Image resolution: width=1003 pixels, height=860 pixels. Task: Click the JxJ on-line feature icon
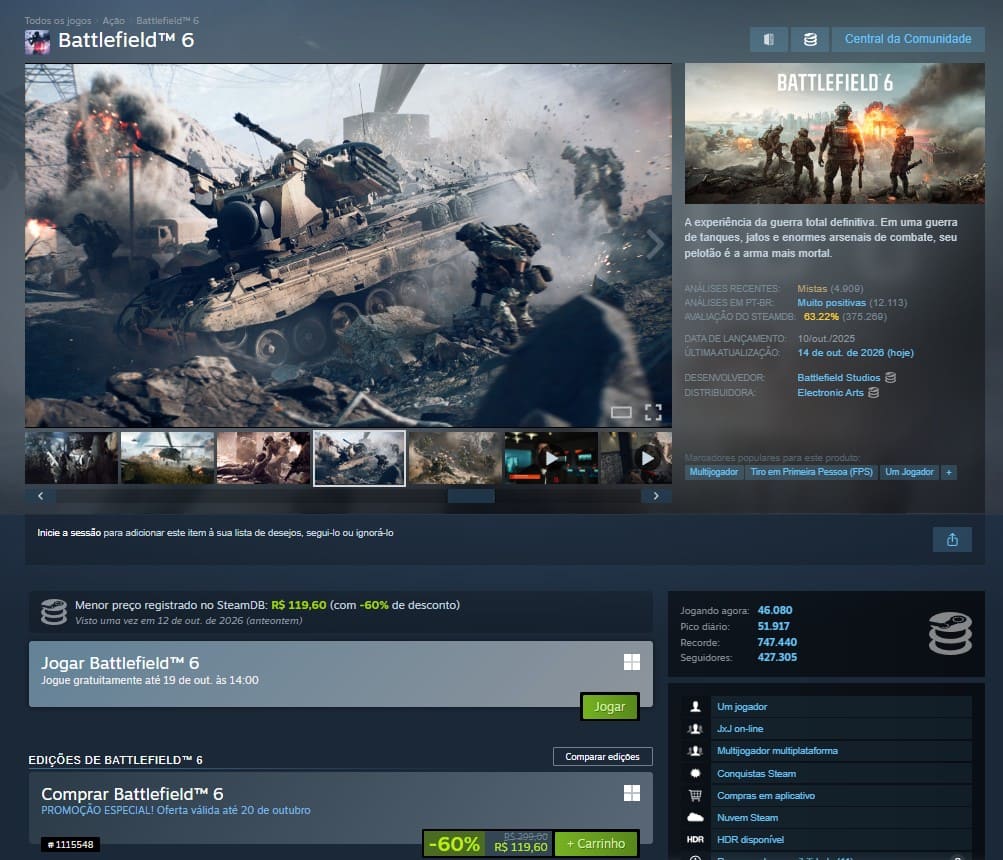click(695, 729)
